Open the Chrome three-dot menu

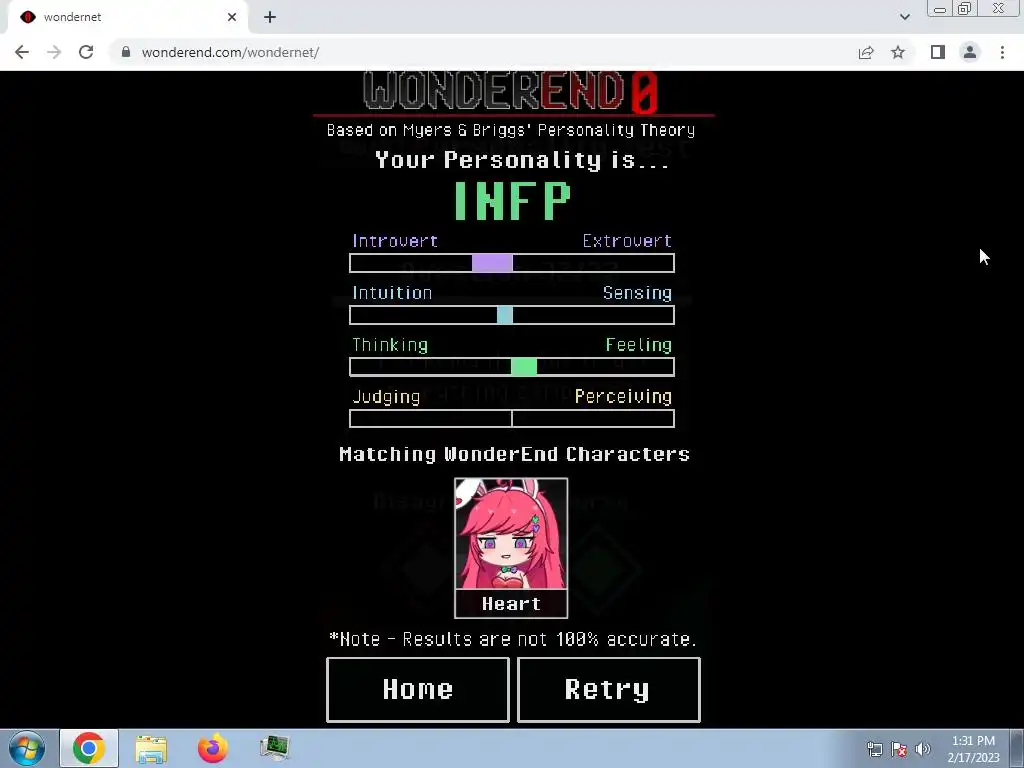(1002, 52)
